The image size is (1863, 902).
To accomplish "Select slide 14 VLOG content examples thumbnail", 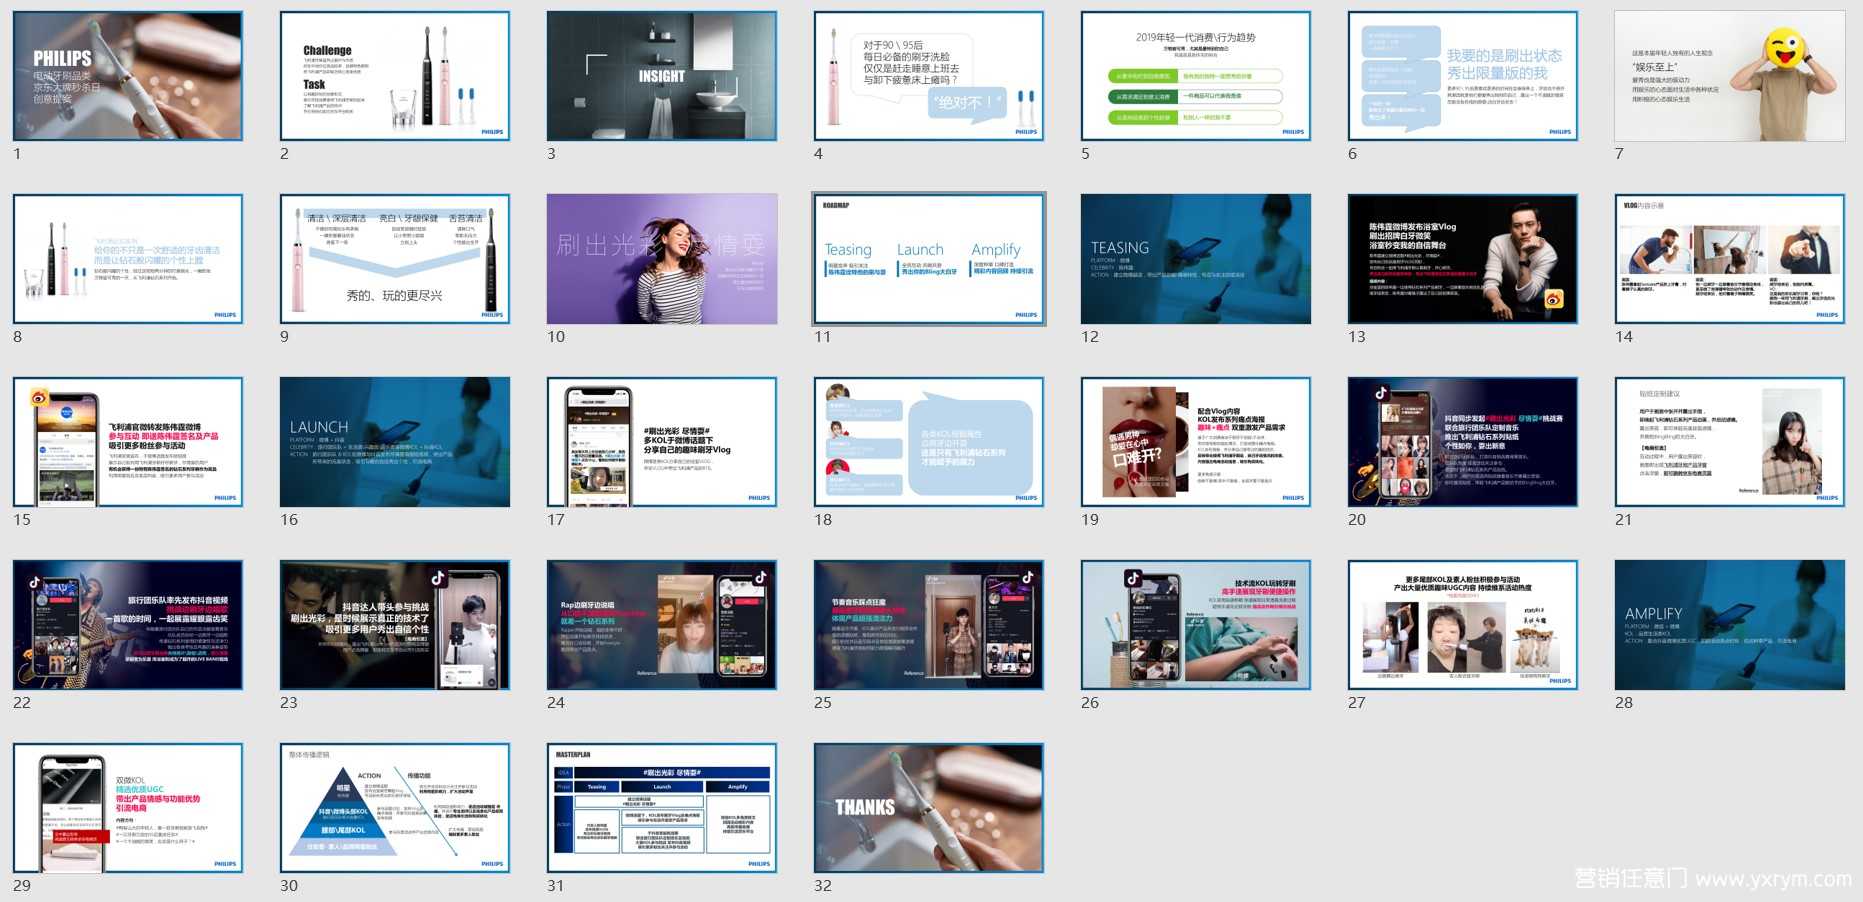I will coord(1730,259).
